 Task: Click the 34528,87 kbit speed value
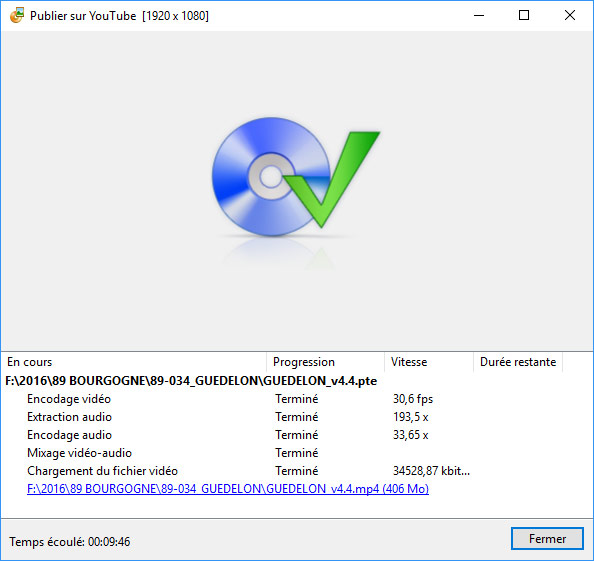click(x=431, y=471)
